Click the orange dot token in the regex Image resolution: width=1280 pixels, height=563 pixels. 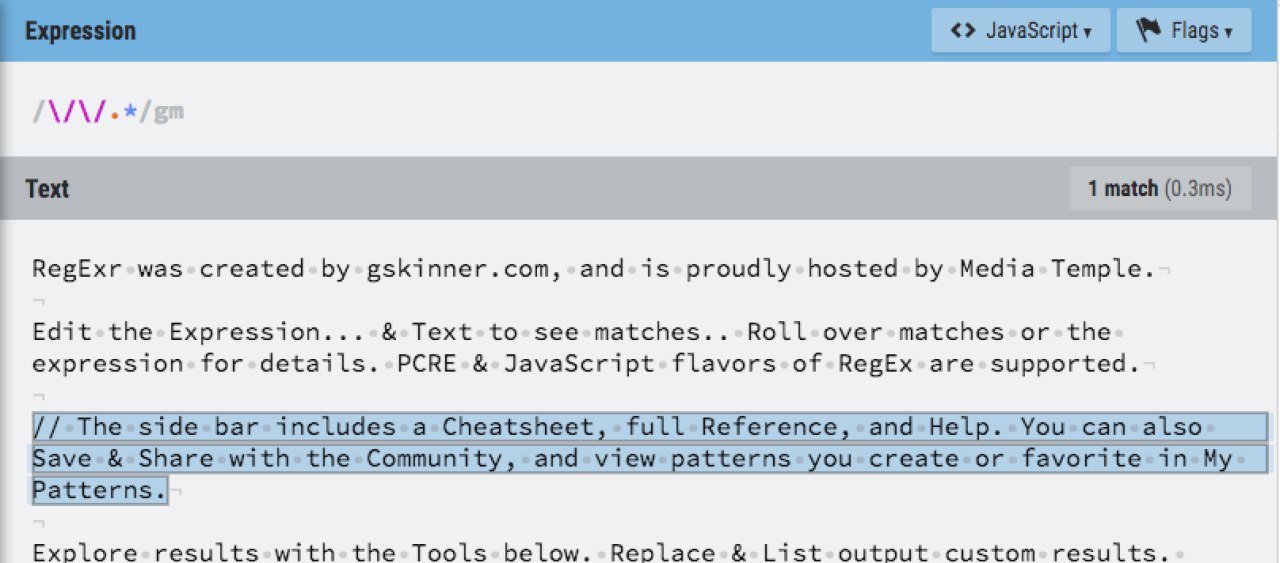click(x=116, y=114)
